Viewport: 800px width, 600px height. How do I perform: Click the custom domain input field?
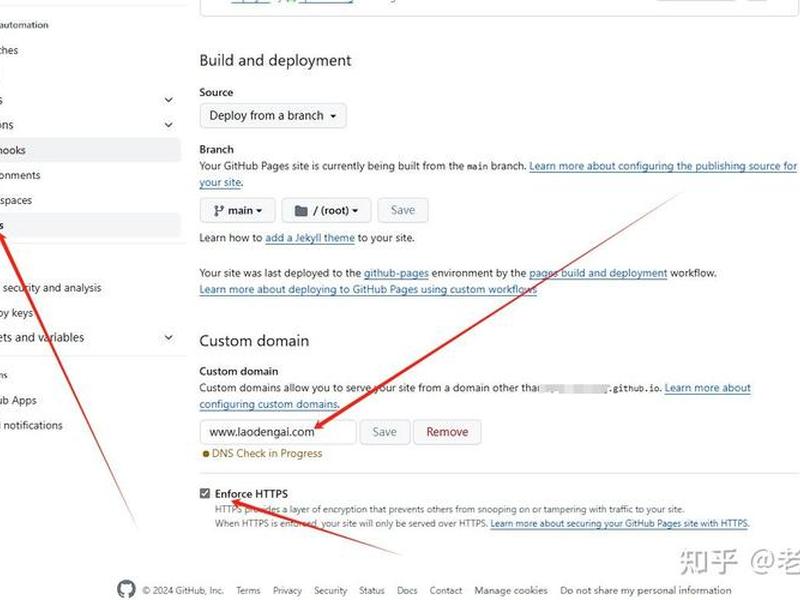point(278,432)
